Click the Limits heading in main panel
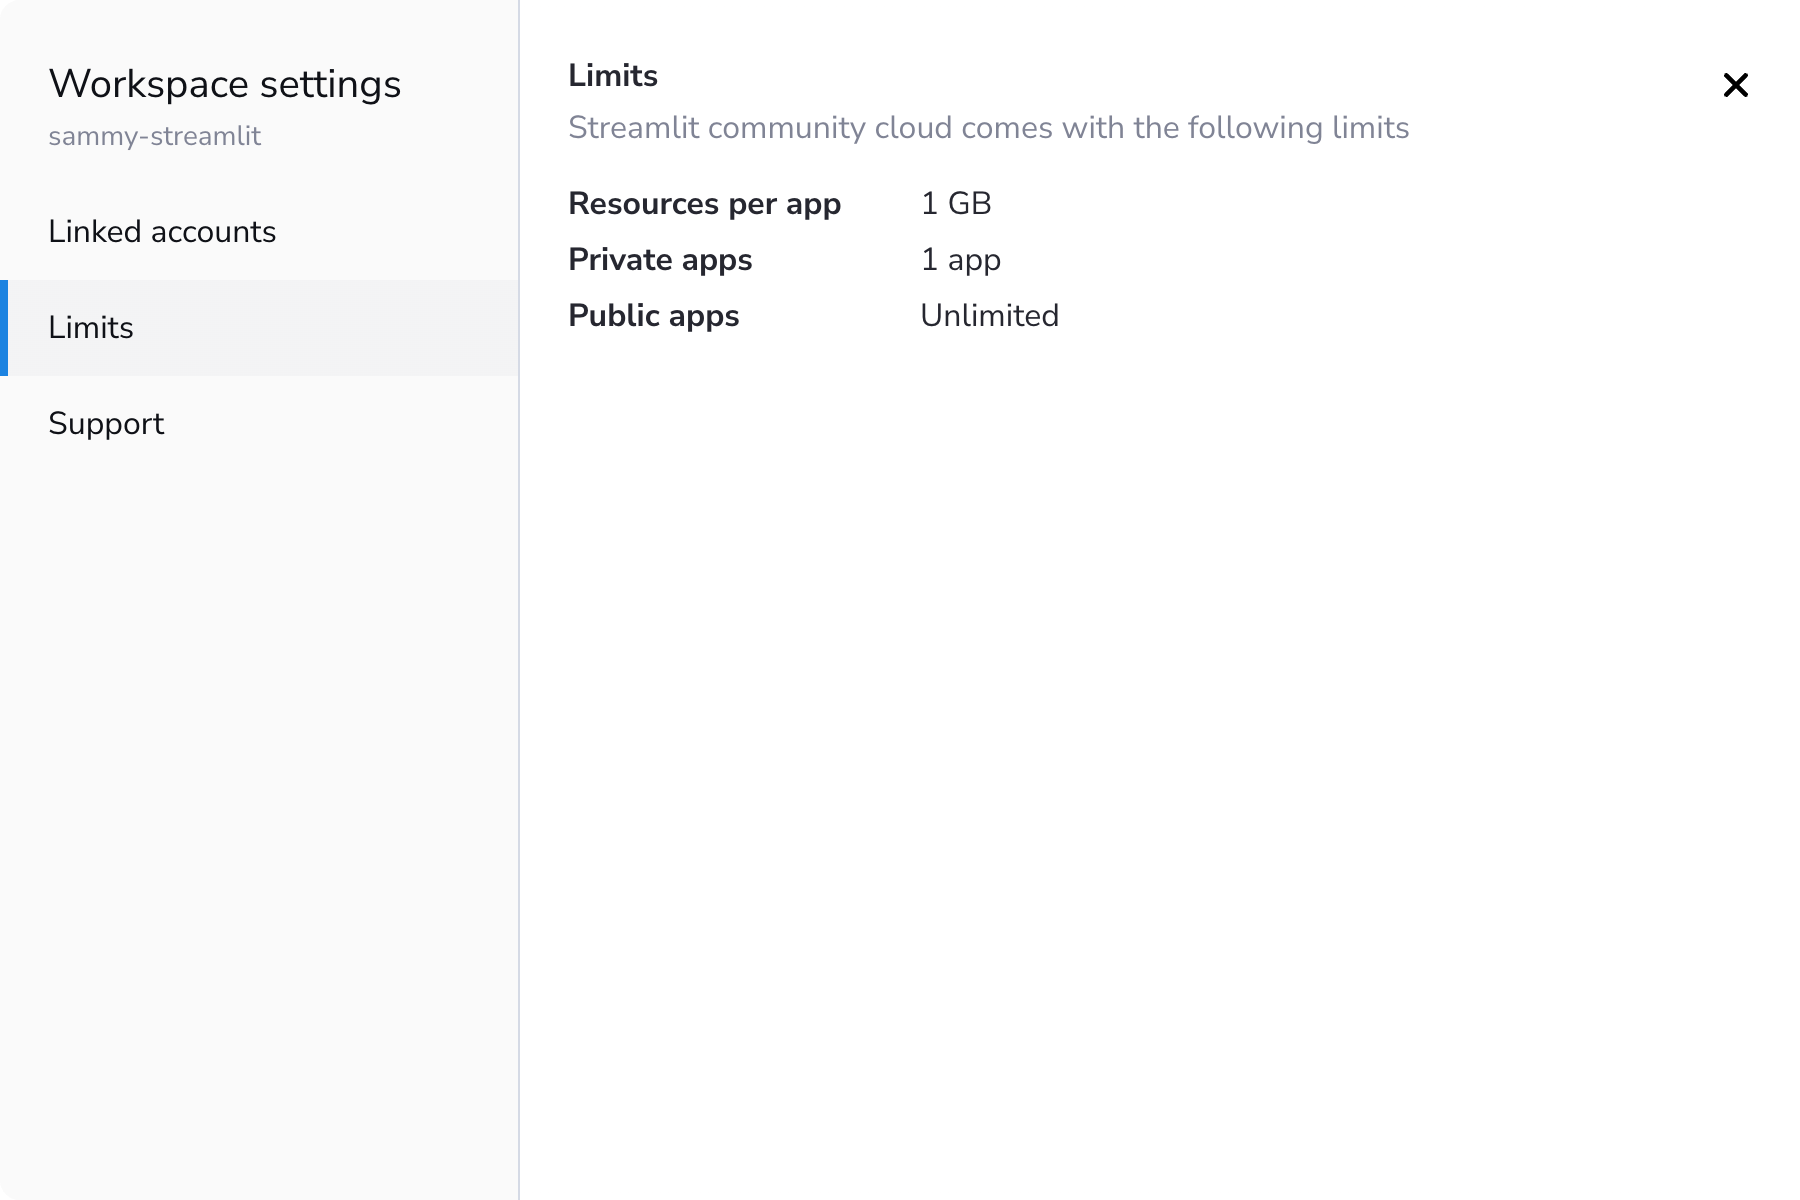The width and height of the screenshot is (1800, 1200). tap(613, 76)
